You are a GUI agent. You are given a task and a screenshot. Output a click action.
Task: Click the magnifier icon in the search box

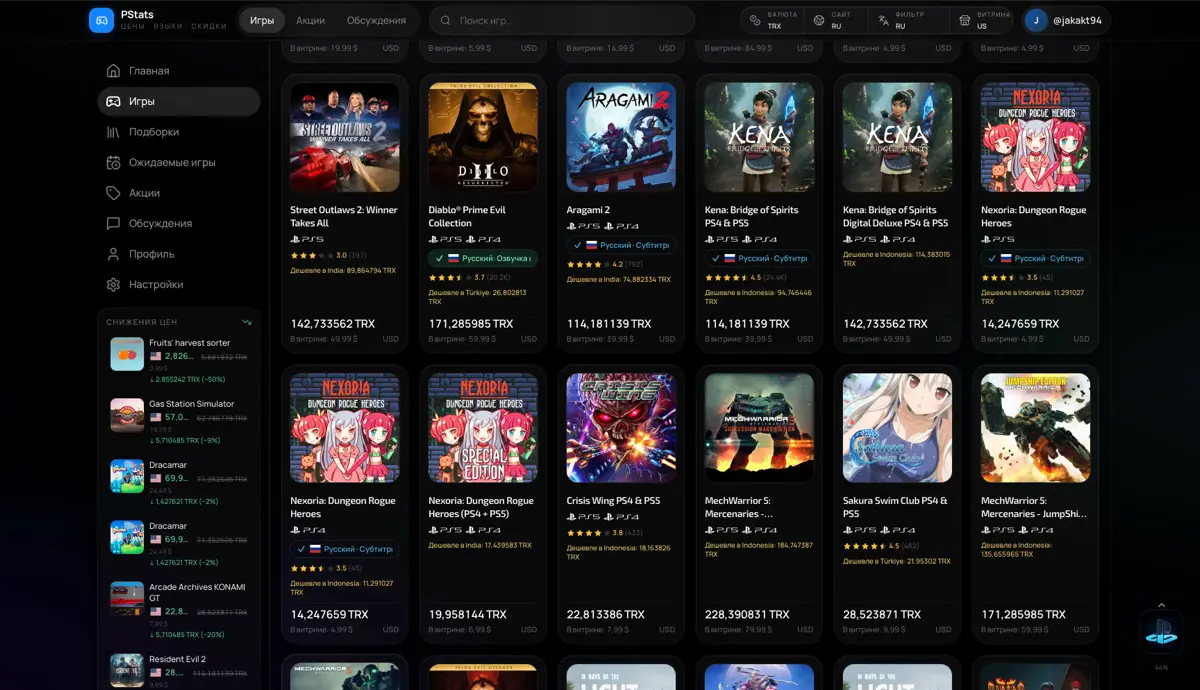coord(445,20)
